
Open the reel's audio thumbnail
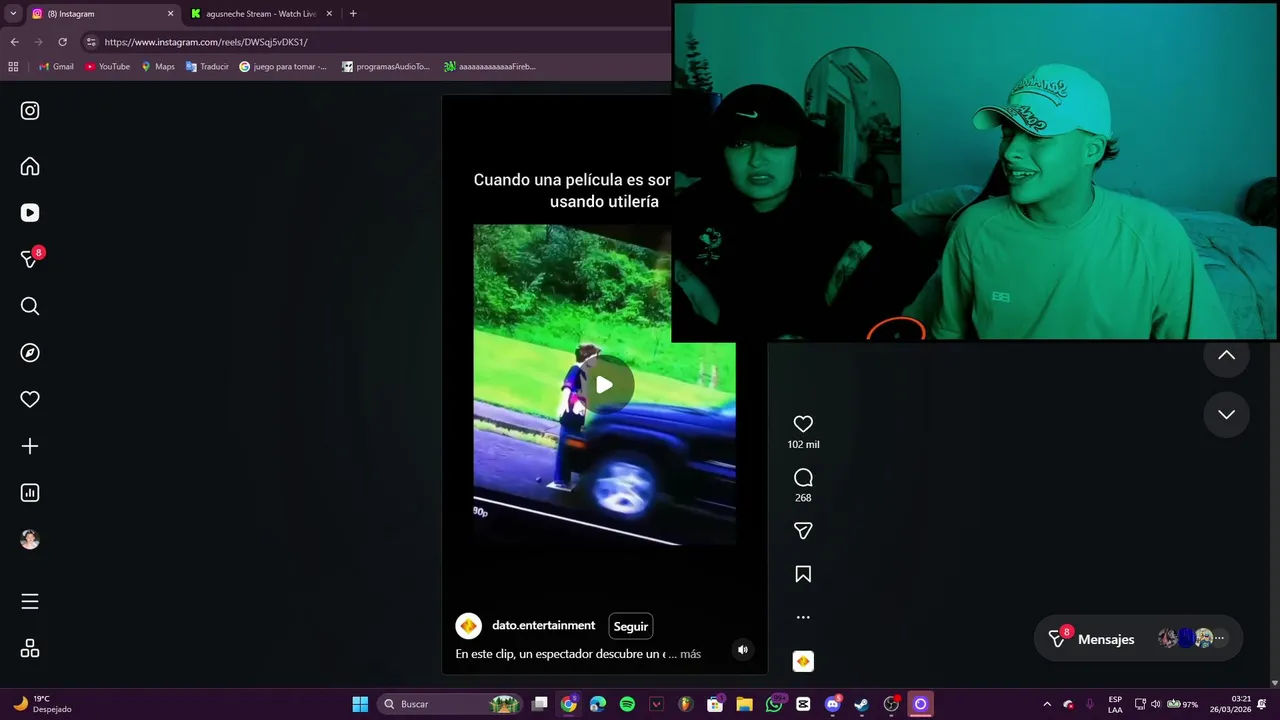[803, 661]
